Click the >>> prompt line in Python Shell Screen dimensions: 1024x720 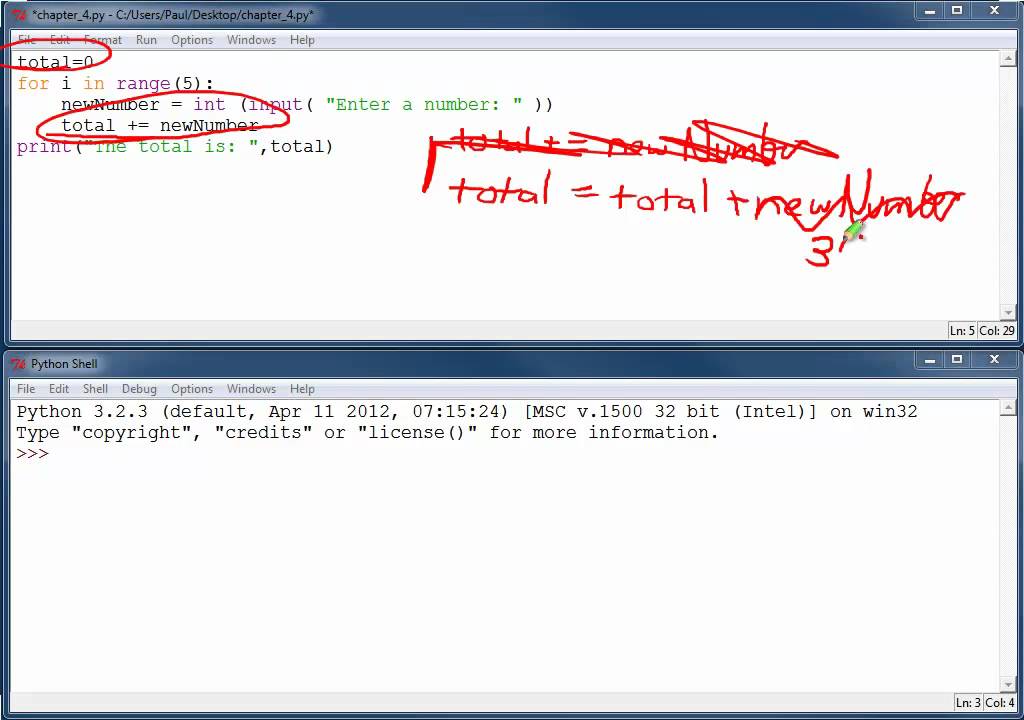pyautogui.click(x=33, y=453)
